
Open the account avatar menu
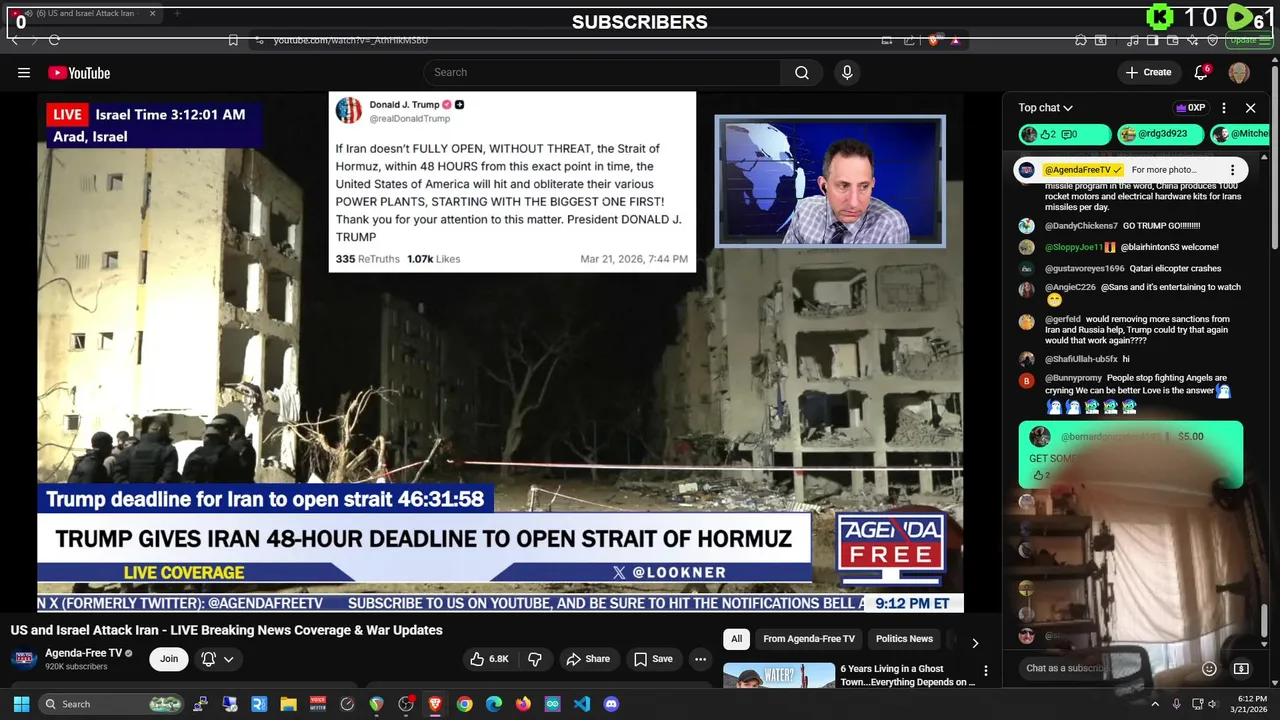tap(1239, 72)
